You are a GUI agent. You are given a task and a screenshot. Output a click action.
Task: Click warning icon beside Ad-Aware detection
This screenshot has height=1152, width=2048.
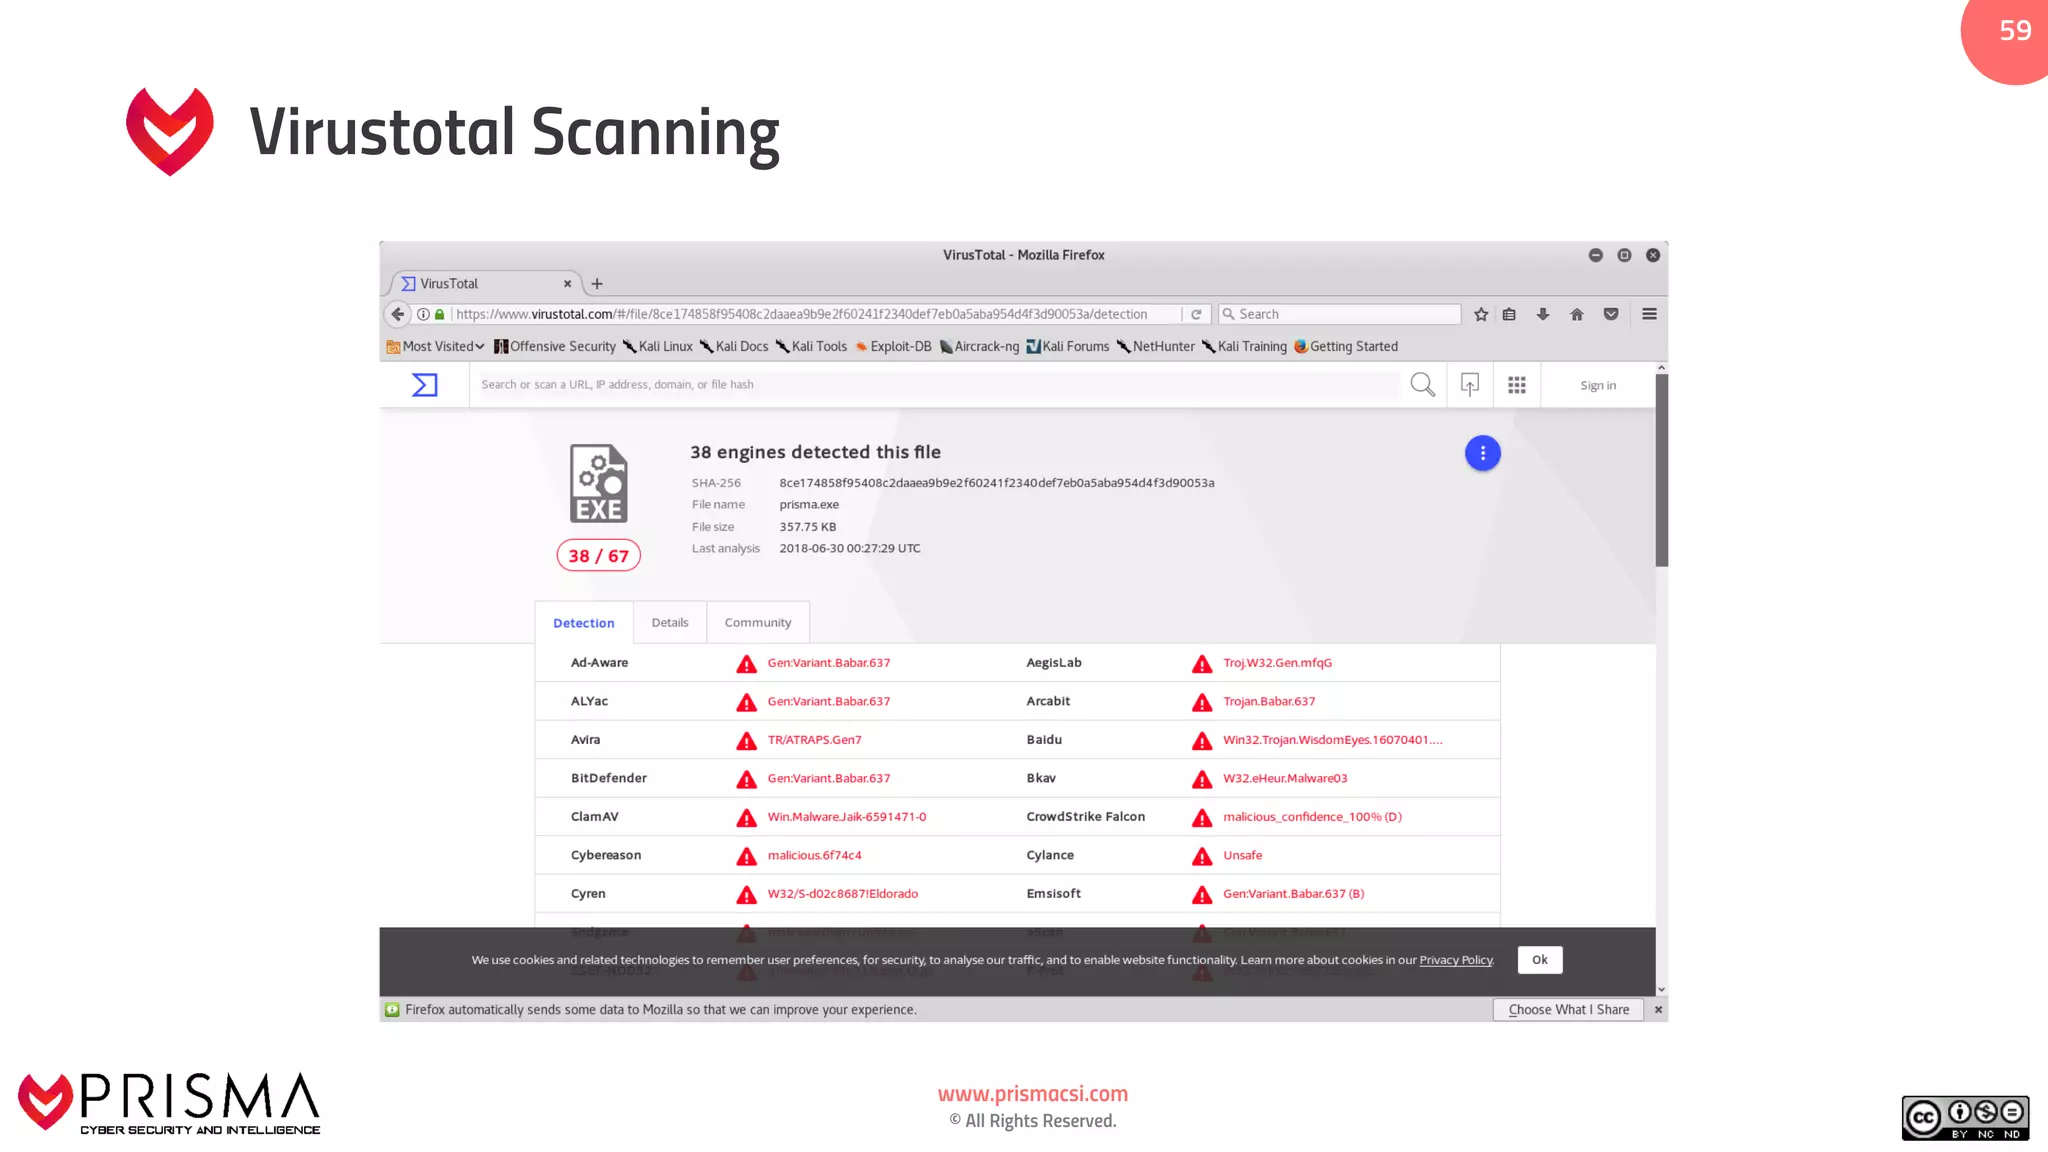coord(746,664)
